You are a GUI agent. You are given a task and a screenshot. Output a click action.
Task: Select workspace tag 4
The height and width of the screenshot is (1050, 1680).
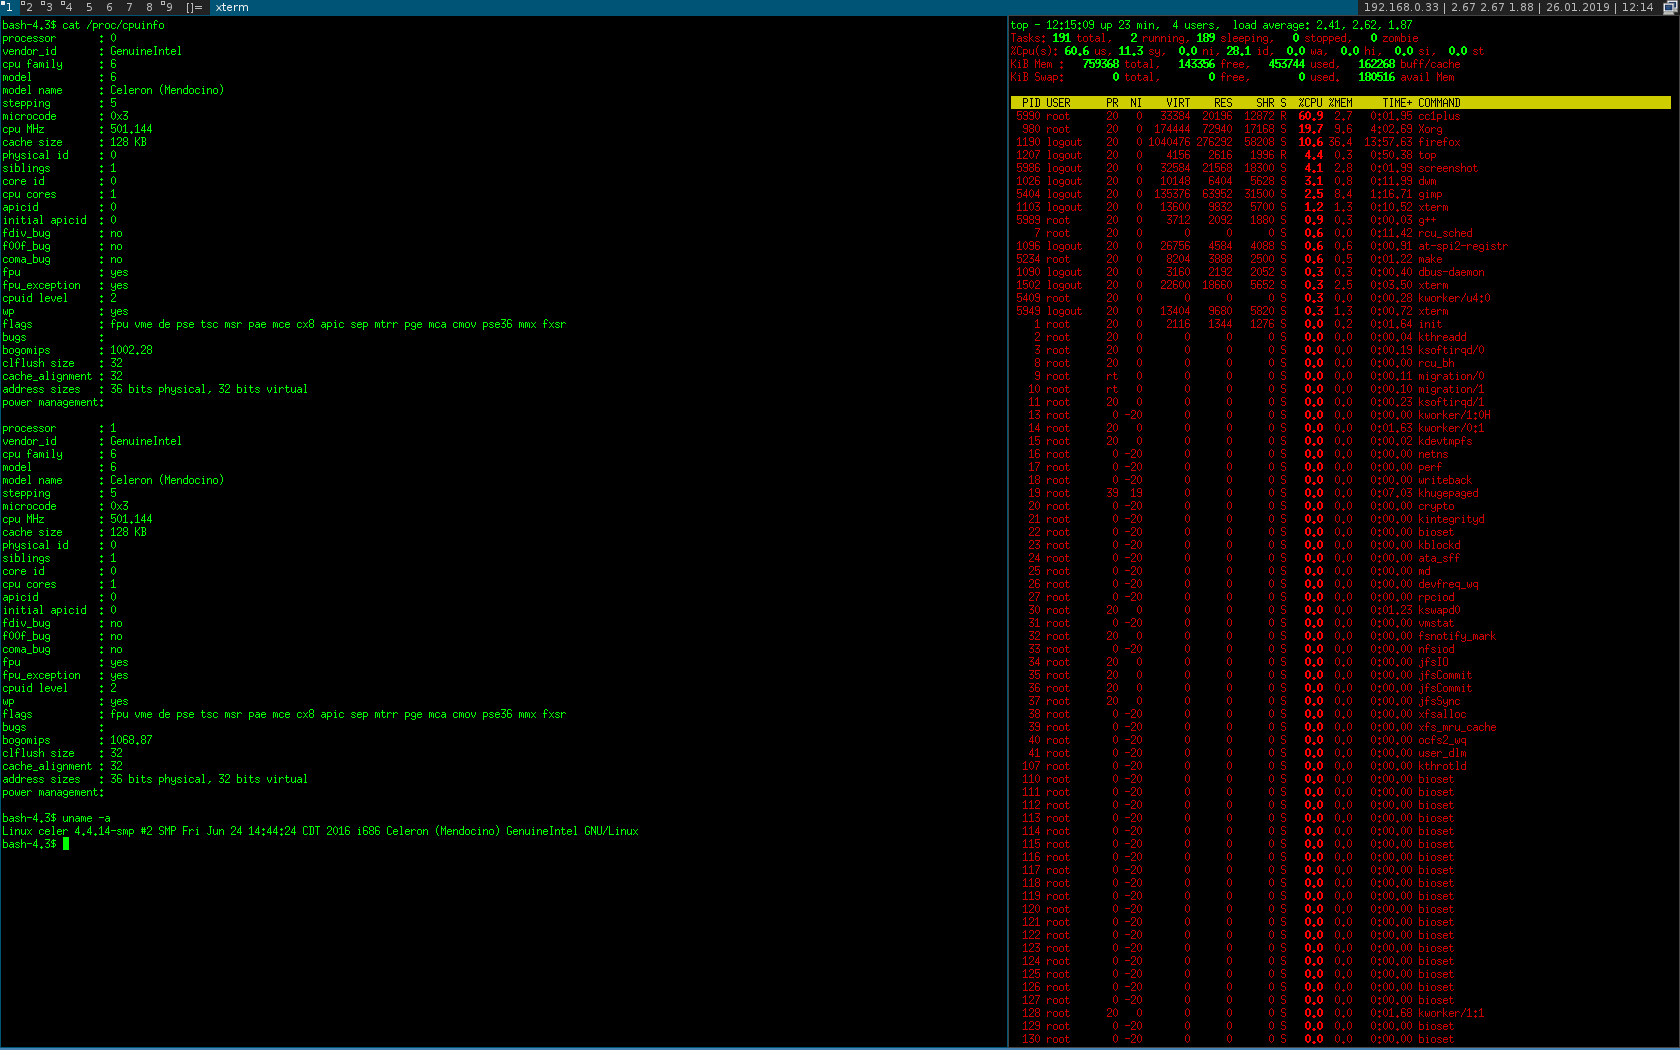click(67, 7)
